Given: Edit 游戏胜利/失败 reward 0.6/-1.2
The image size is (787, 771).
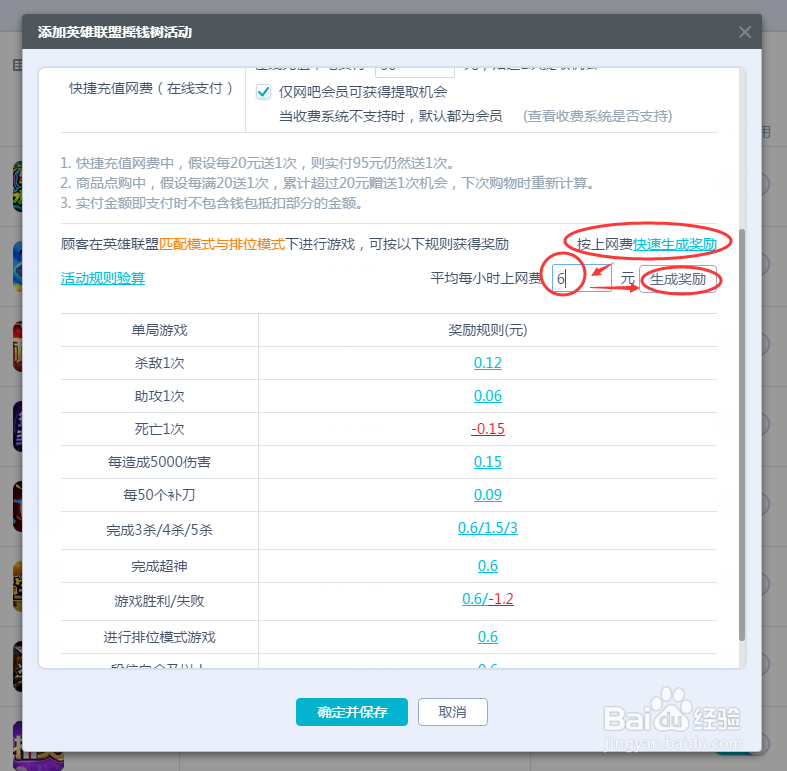Looking at the screenshot, I should [x=487, y=599].
